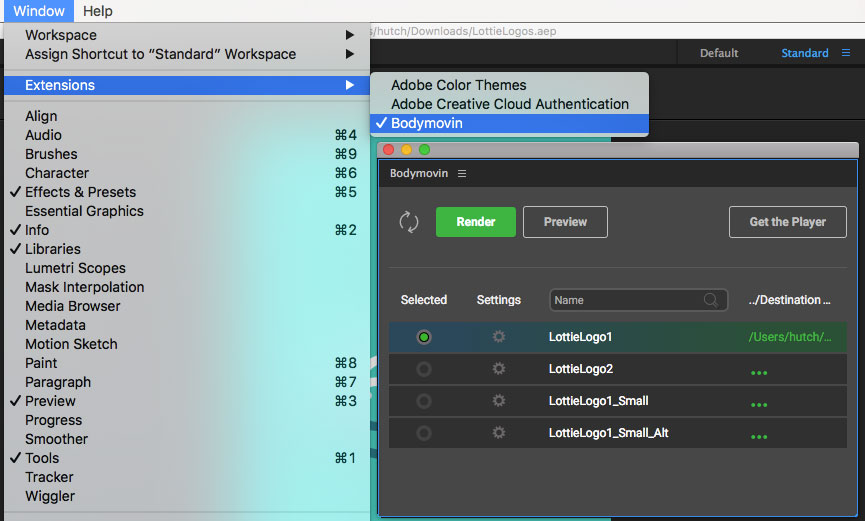Deselect the LottieLogo1 radio button
The image size is (865, 521).
(x=424, y=337)
